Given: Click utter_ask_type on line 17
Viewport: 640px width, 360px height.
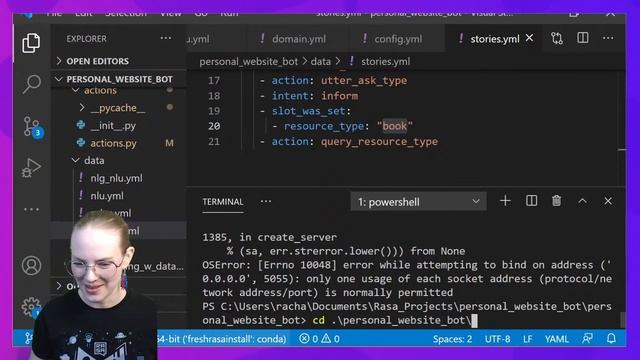Looking at the screenshot, I should pos(364,80).
